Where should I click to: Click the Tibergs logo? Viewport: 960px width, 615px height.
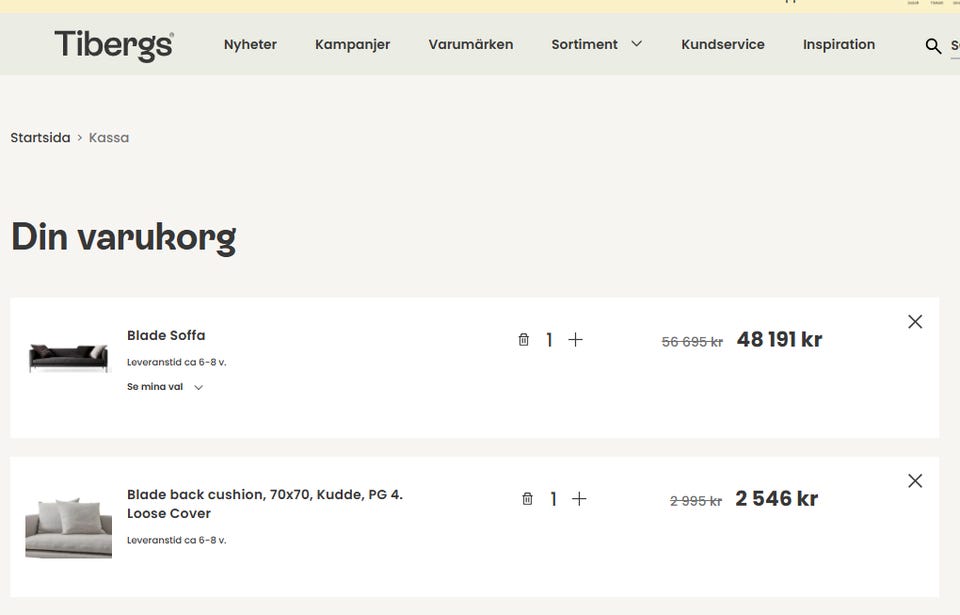[114, 45]
